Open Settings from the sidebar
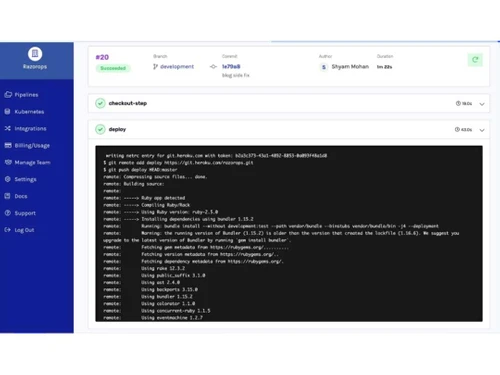 25,179
